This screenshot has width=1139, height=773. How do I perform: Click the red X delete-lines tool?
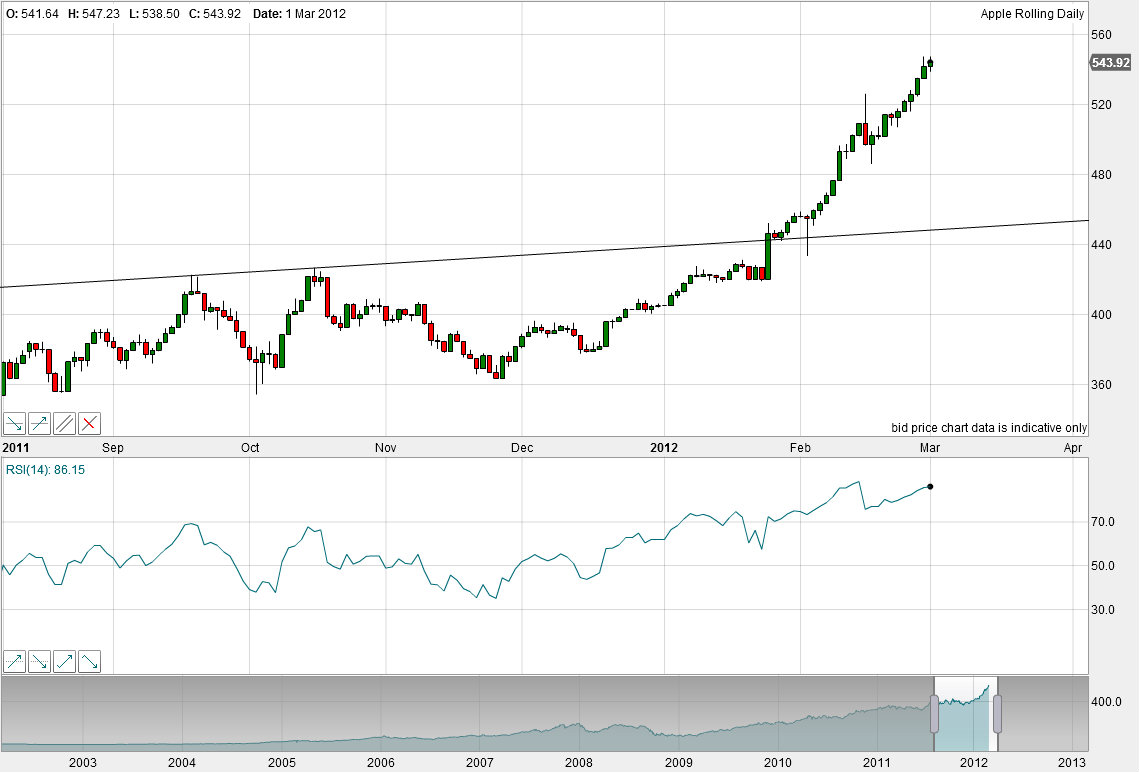[x=89, y=423]
